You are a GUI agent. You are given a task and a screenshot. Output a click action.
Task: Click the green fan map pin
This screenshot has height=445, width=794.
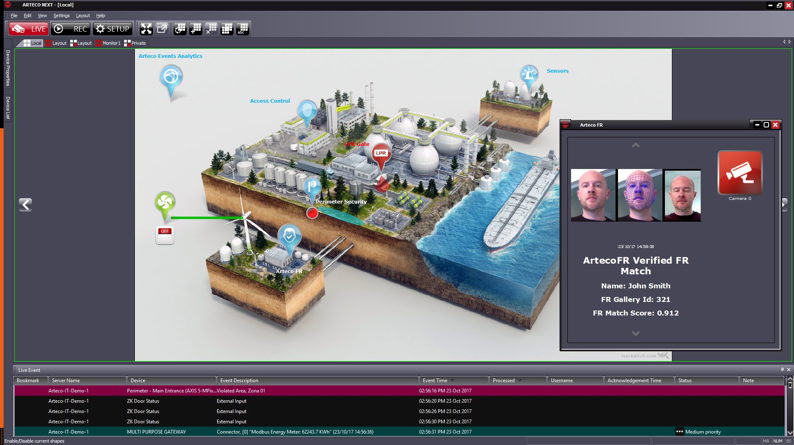point(165,205)
